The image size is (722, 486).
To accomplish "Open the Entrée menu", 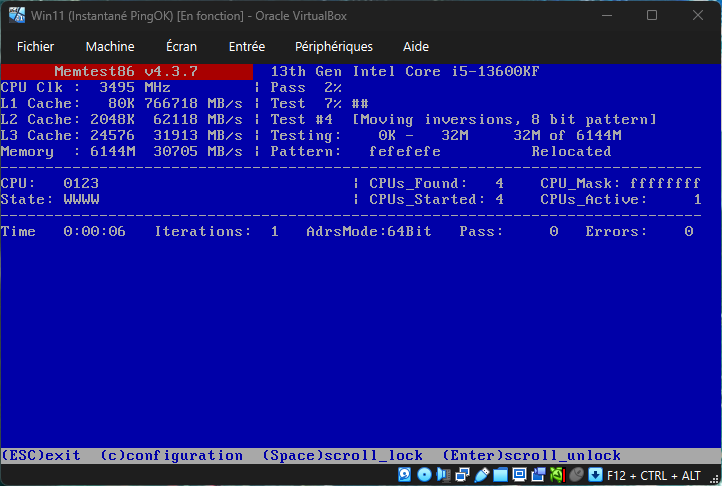I will point(247,46).
